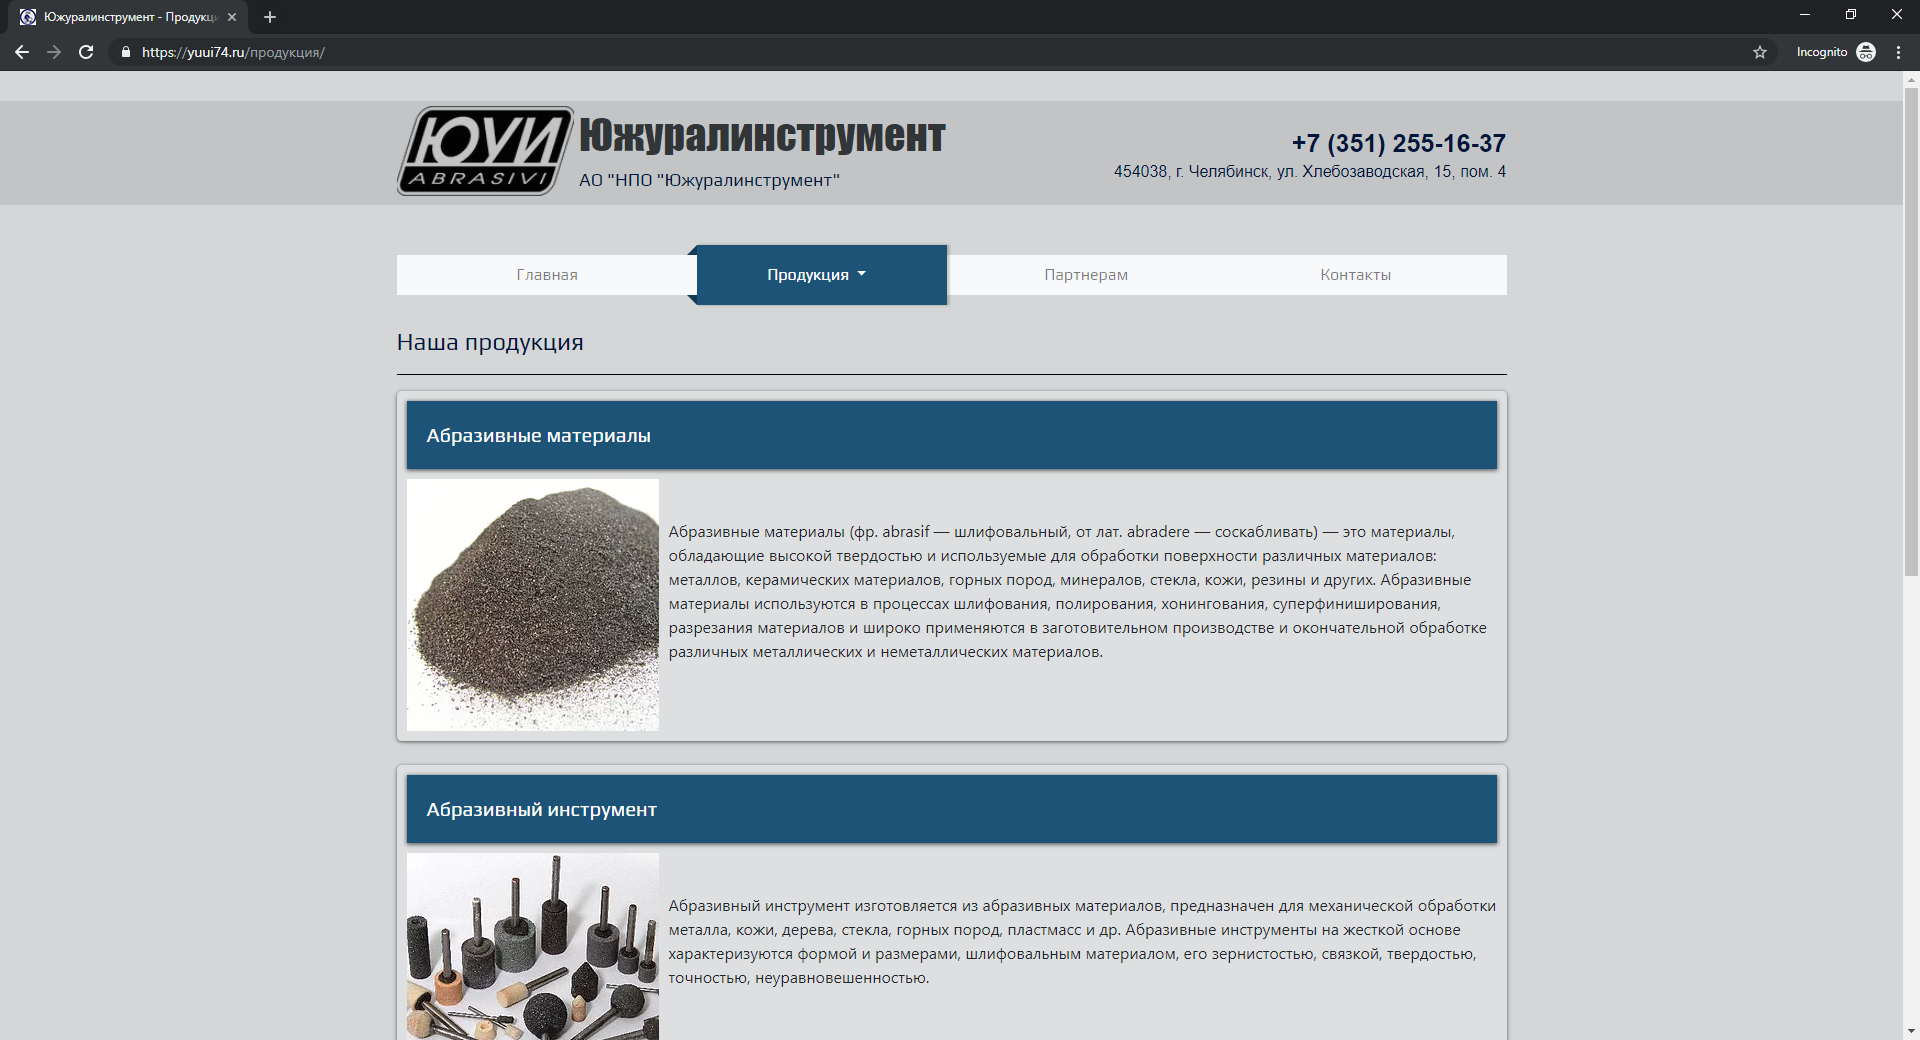
Task: Open the Chrome three-dot menu
Action: coord(1898,52)
